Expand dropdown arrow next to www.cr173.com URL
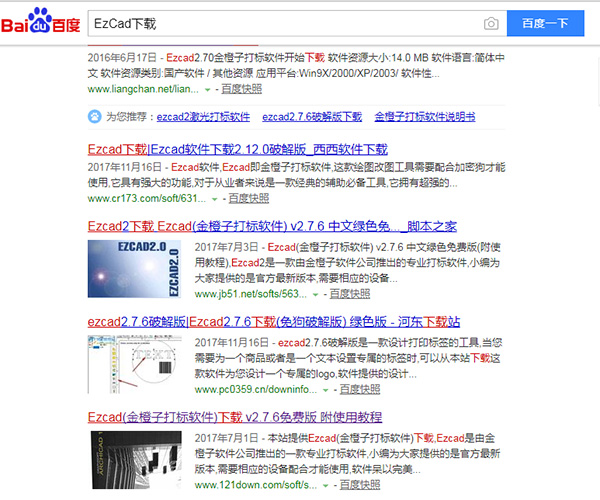The height and width of the screenshot is (500, 600). (x=215, y=199)
